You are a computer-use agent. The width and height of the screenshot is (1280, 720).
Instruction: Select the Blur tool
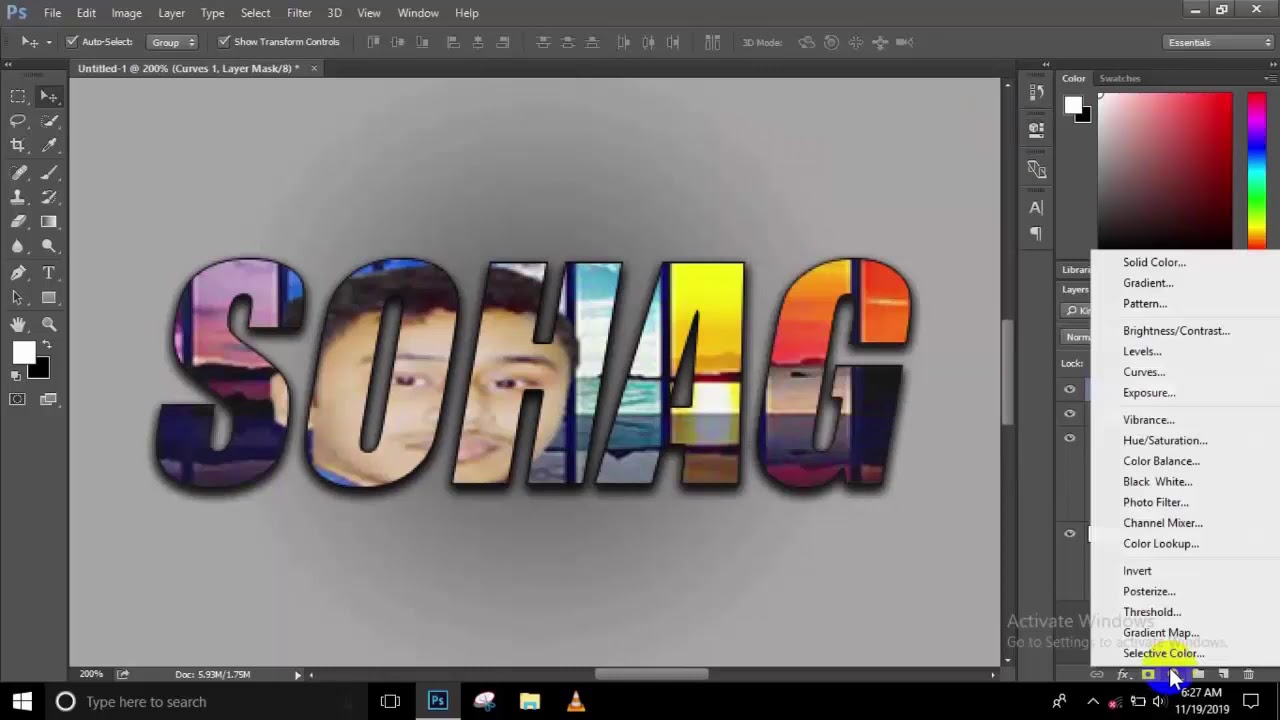pos(18,247)
